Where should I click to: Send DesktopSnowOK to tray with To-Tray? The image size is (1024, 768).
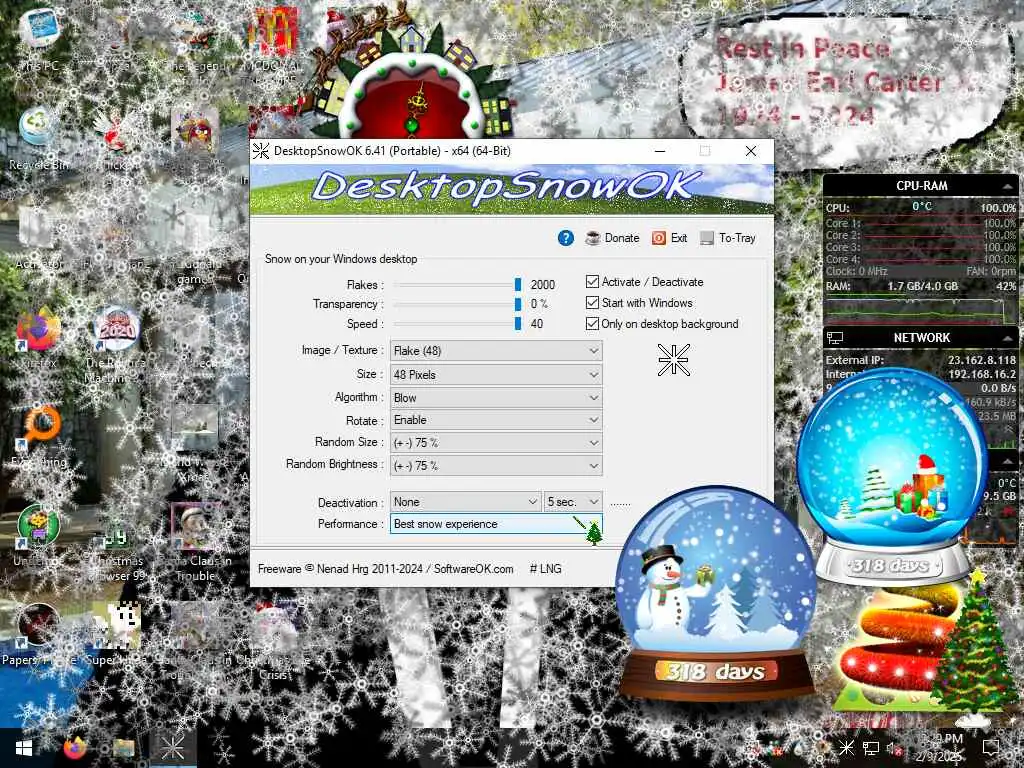coord(728,238)
